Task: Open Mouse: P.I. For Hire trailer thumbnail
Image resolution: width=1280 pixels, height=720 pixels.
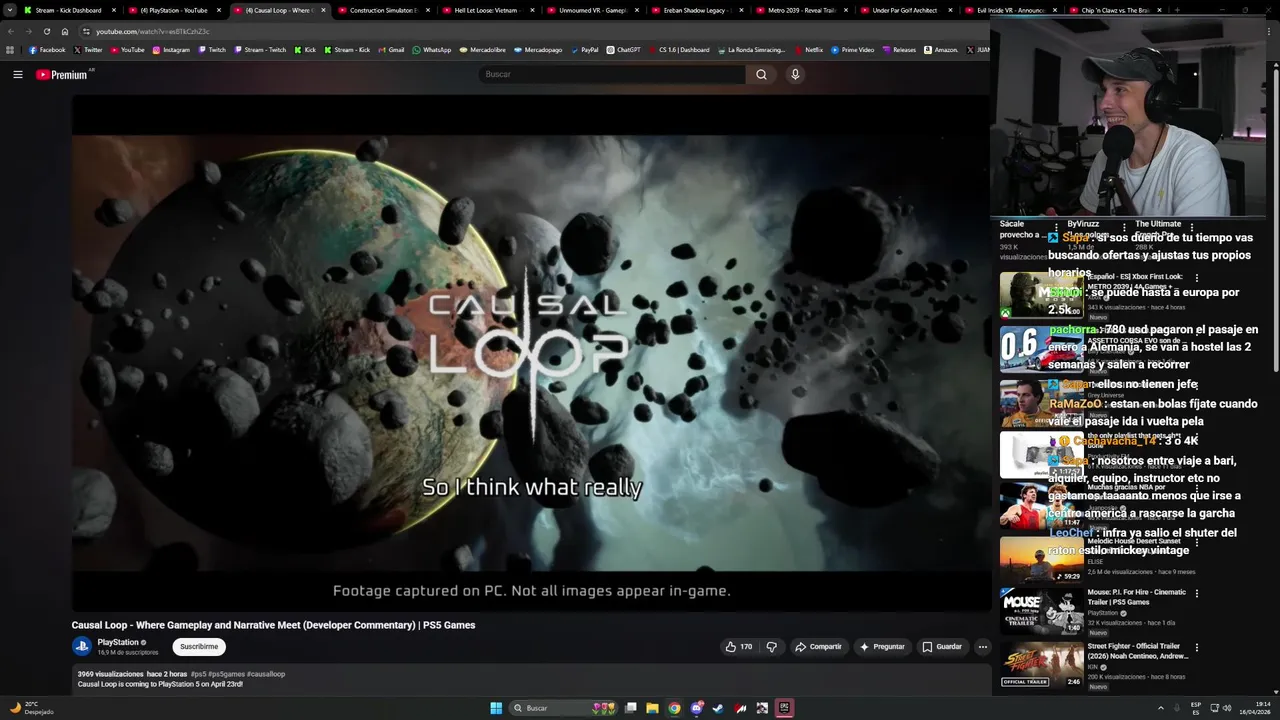Action: (1042, 611)
